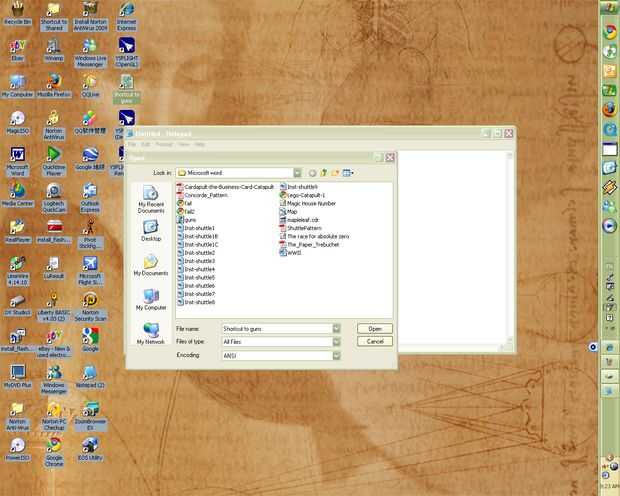Select the Microsoft Flight Simulator desktop shortcut
620x496 pixels.
click(90, 271)
